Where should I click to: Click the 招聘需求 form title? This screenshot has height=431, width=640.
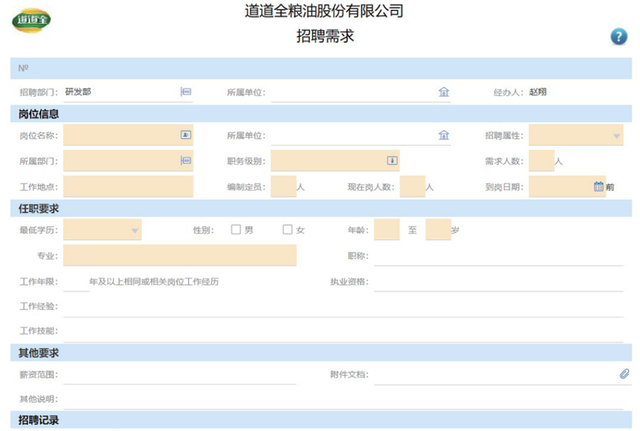[x=325, y=36]
